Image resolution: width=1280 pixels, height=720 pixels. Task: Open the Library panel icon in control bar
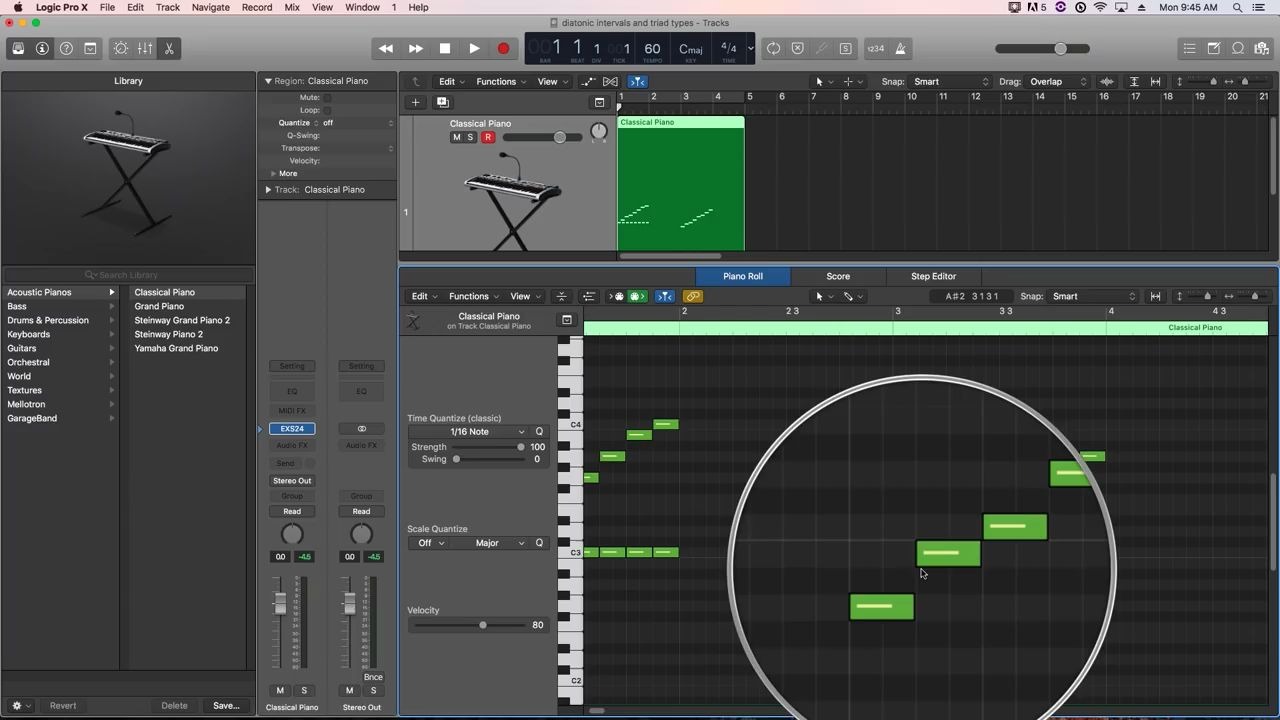click(18, 48)
